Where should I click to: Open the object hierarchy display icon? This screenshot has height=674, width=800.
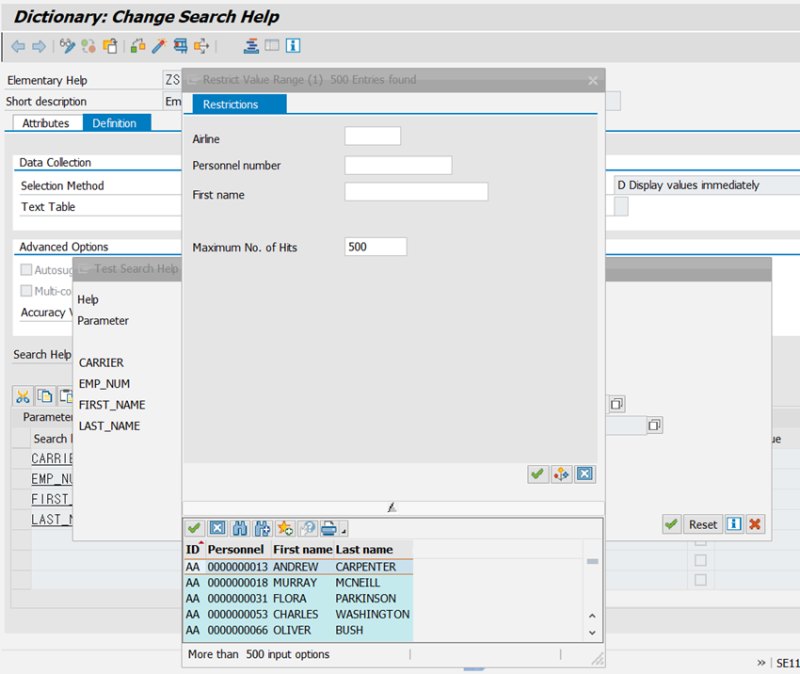pos(251,46)
